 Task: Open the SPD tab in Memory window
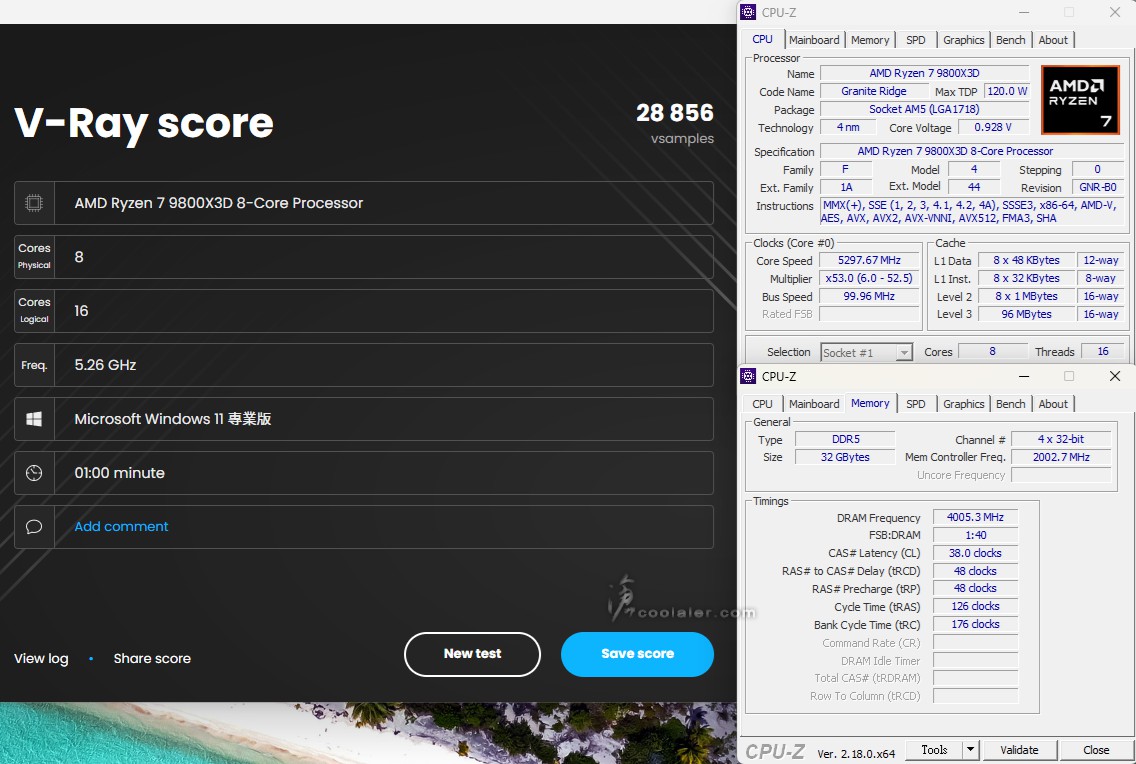915,404
